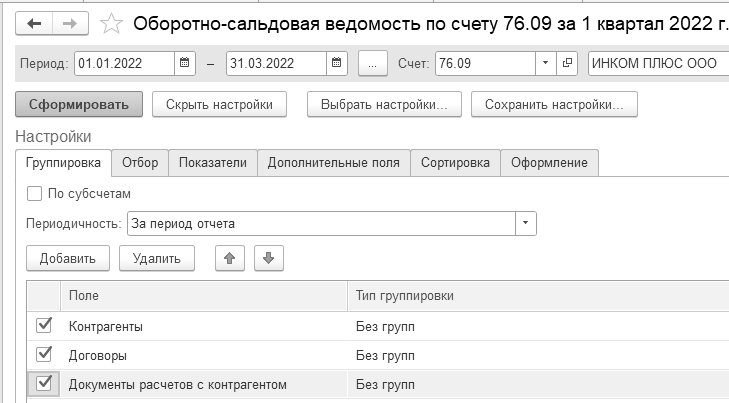Expand the Счет account dropdown
Image resolution: width=729 pixels, height=403 pixels.
[x=545, y=63]
